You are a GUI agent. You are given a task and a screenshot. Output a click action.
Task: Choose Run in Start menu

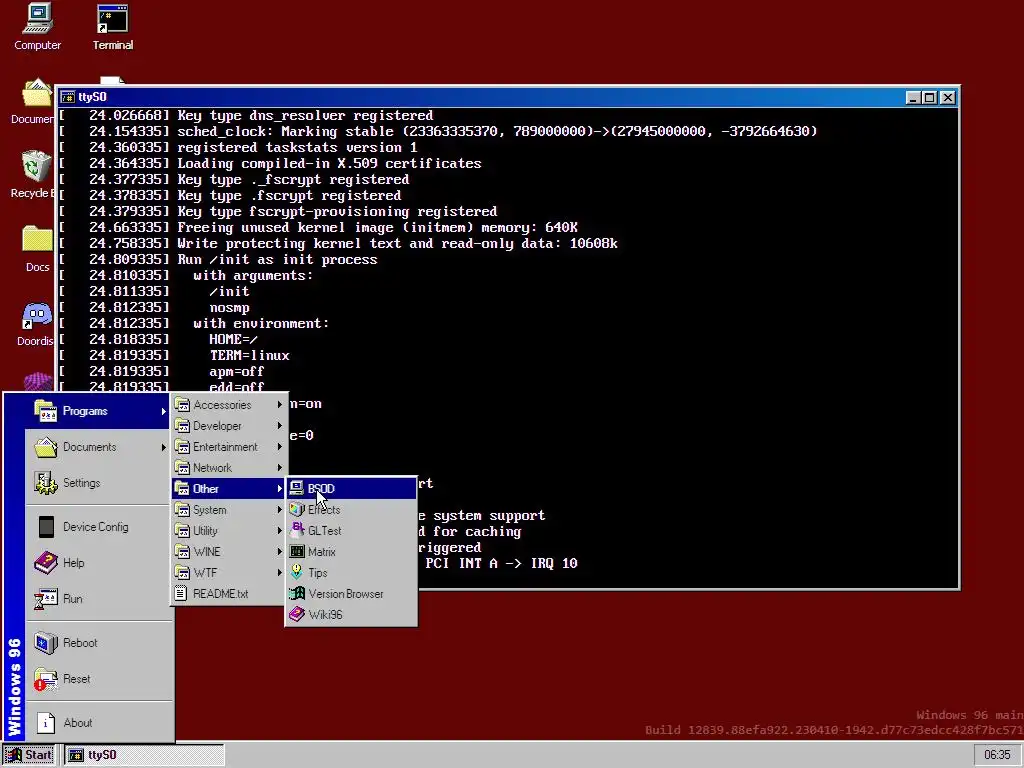(97, 598)
